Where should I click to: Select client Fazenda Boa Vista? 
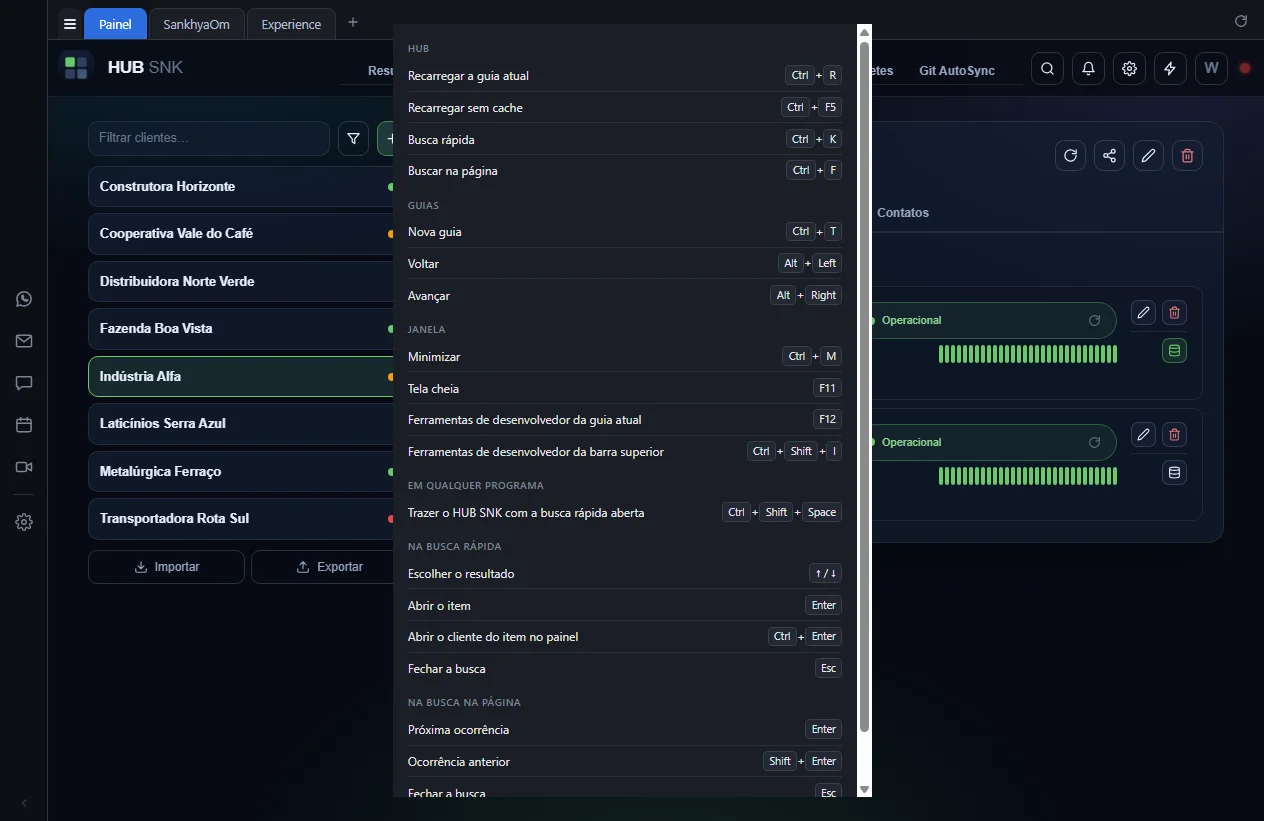coord(241,329)
